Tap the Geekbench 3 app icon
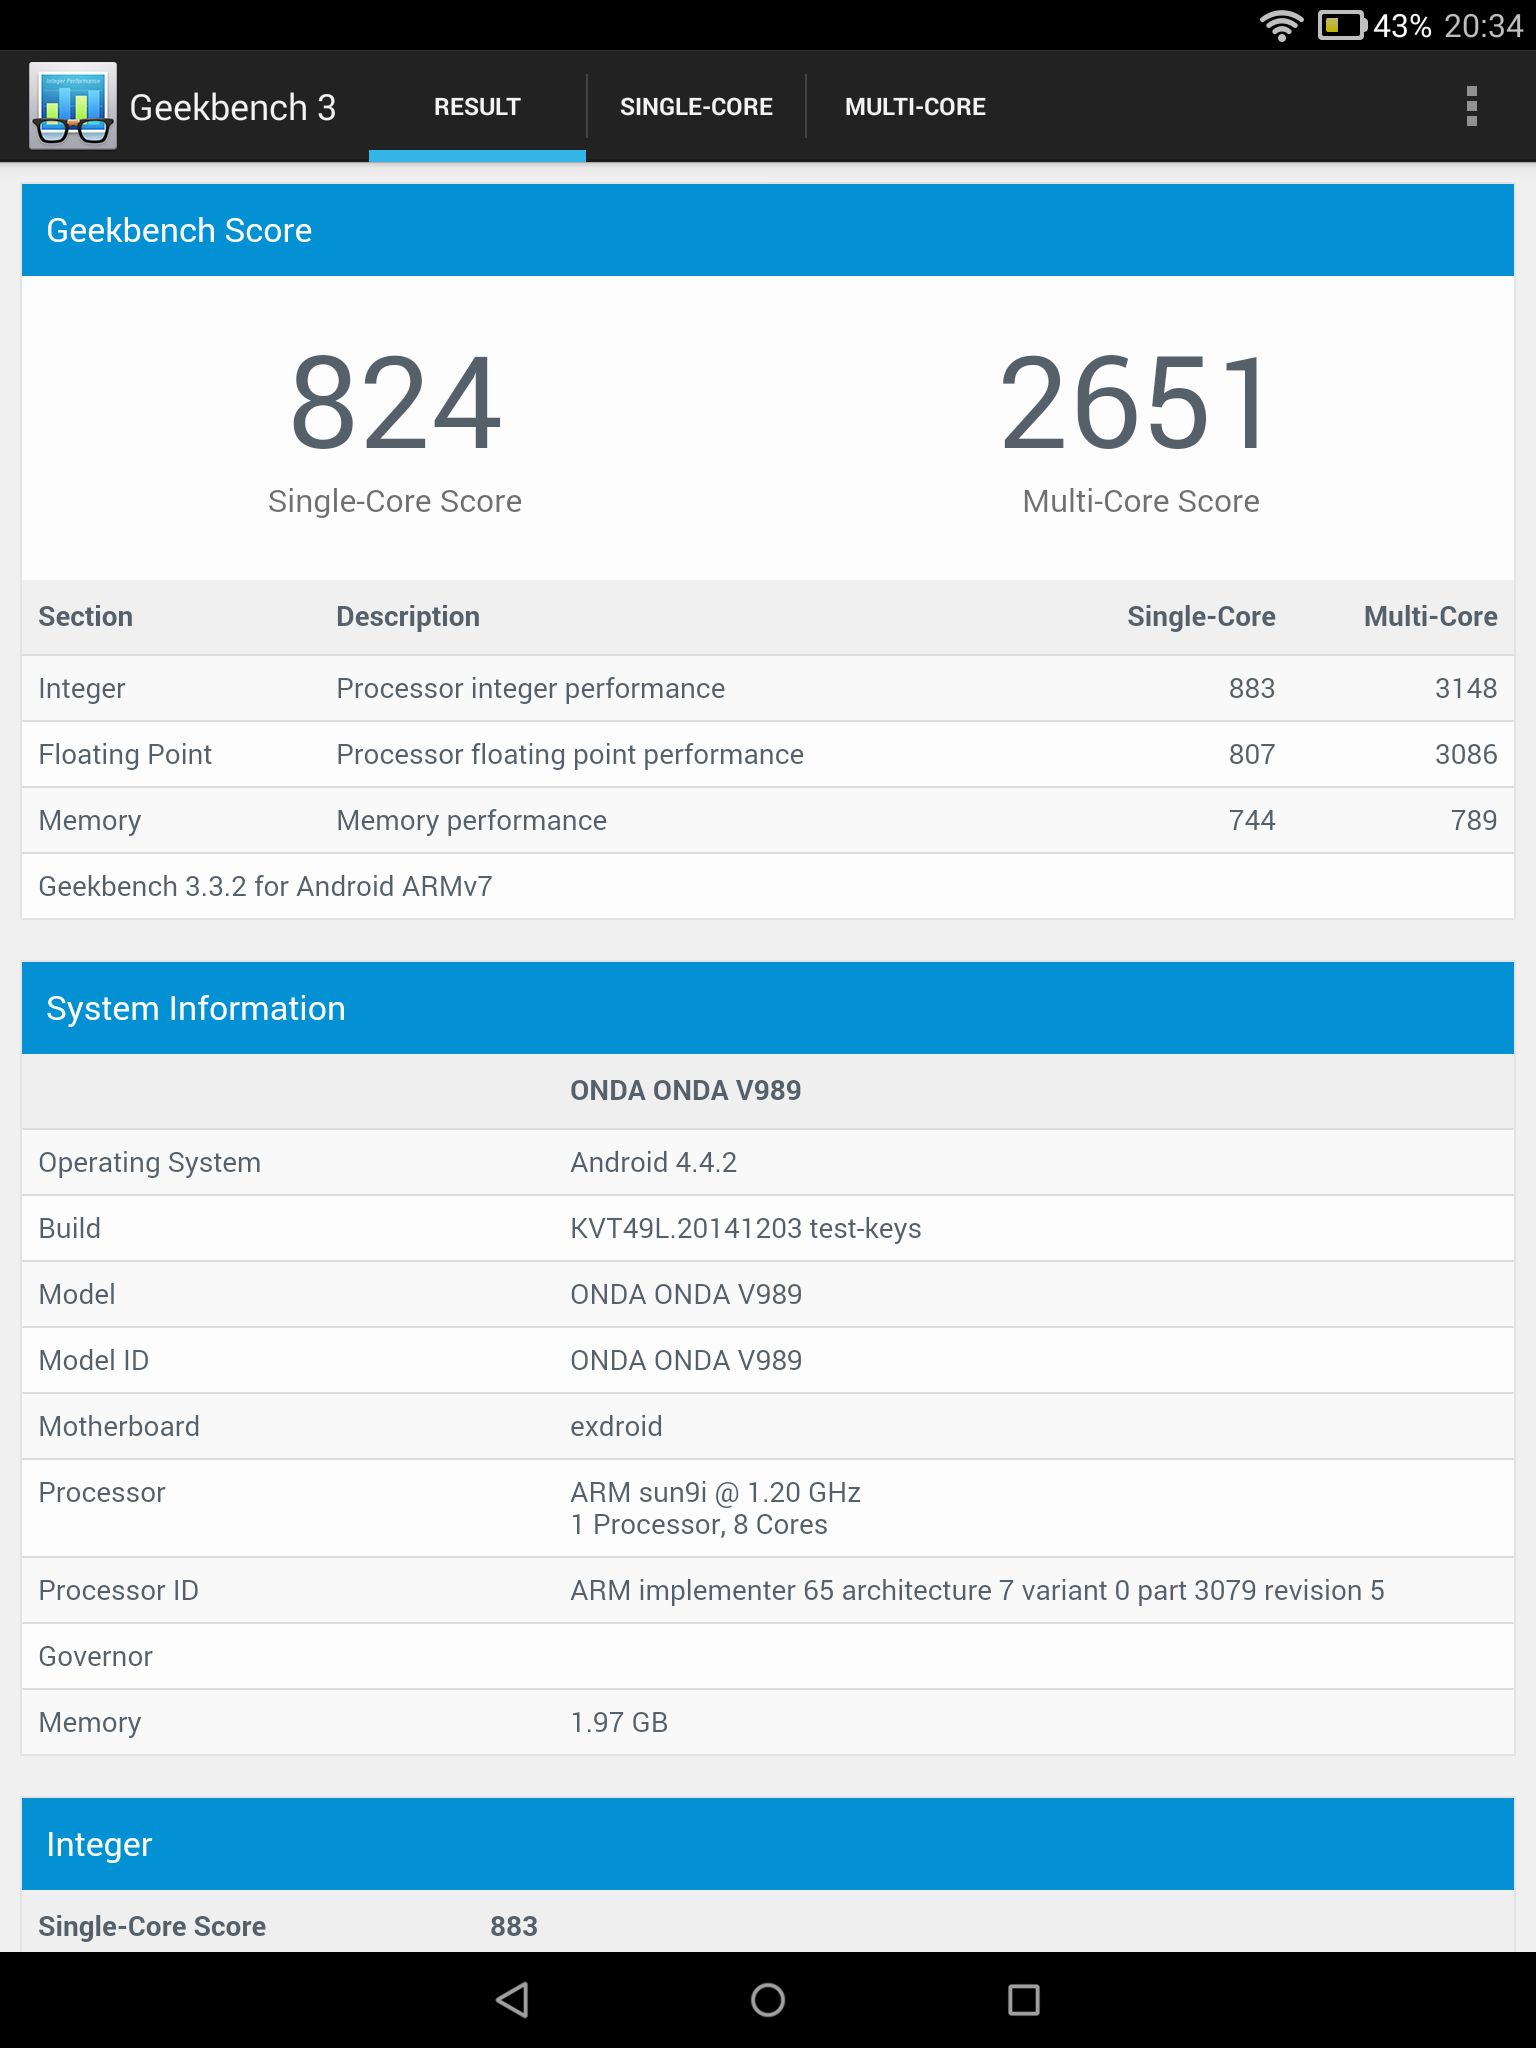Image resolution: width=1536 pixels, height=2048 pixels. coord(73,106)
